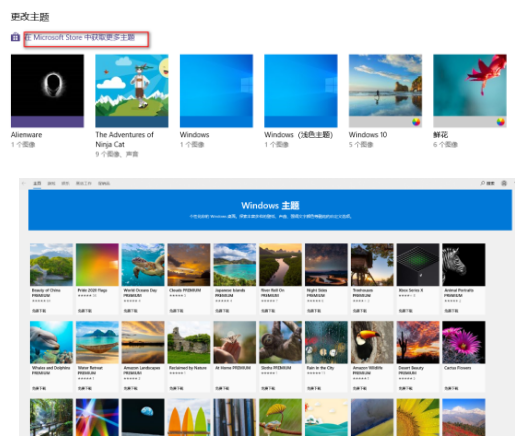The height and width of the screenshot is (442, 515).
Task: Click the Microsoft Store bag icon
Action: 15,37
